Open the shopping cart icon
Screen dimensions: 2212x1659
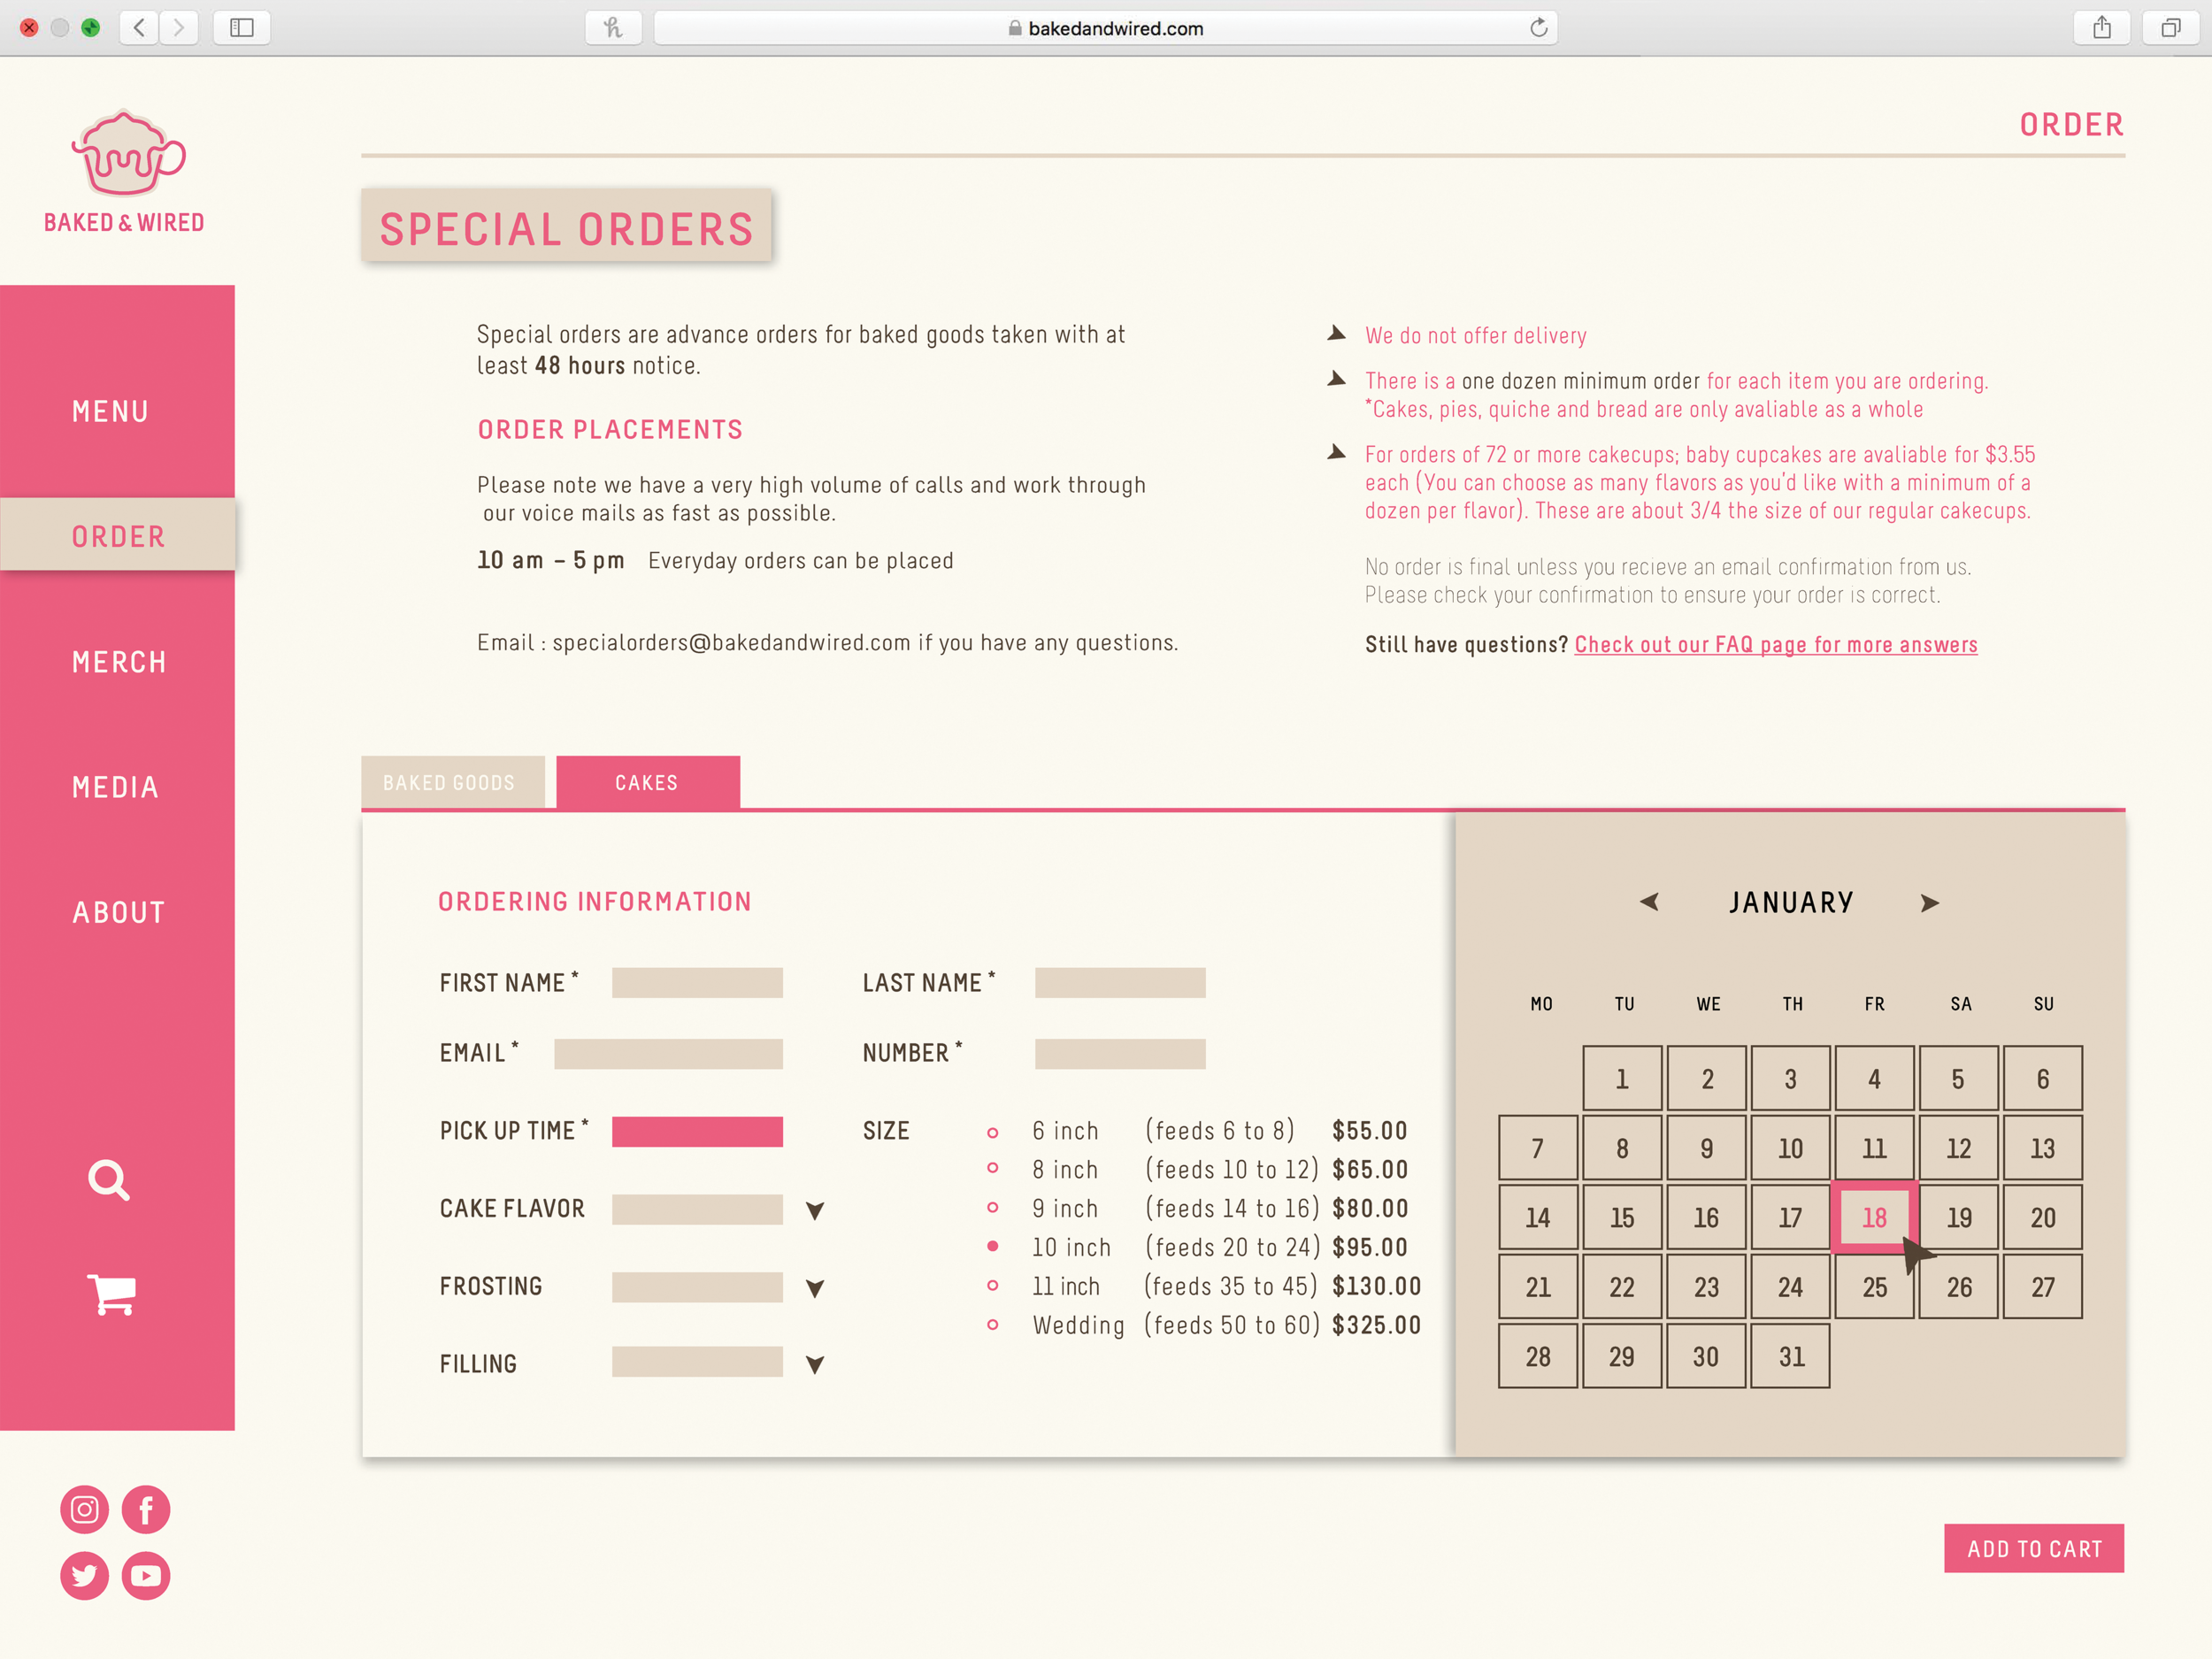coord(111,1295)
